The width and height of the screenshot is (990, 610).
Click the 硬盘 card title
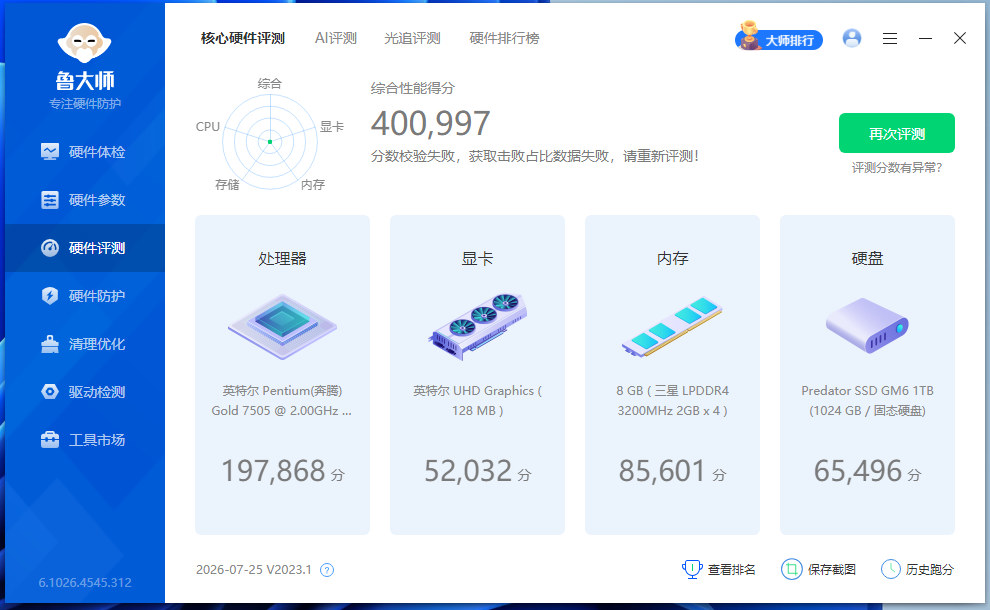(x=868, y=258)
